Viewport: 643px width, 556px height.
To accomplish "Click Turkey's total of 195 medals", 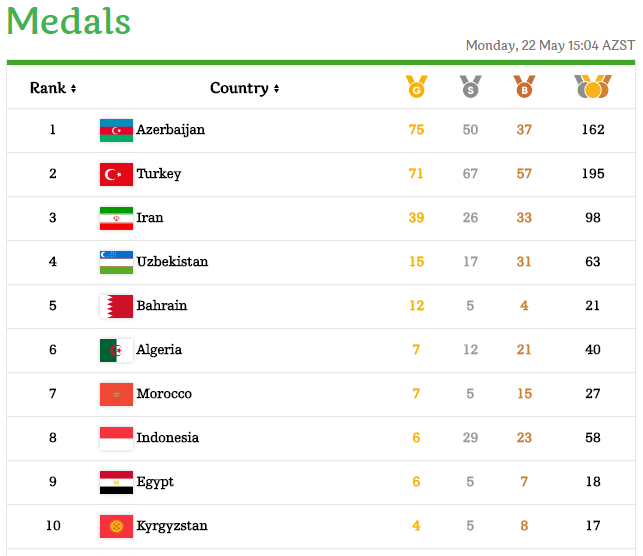I will (593, 174).
